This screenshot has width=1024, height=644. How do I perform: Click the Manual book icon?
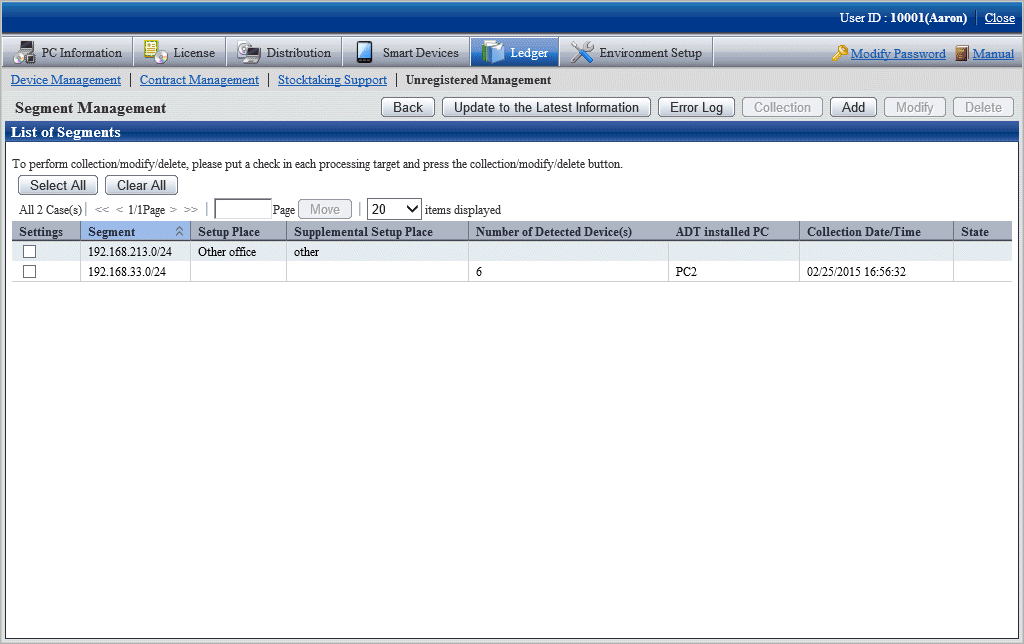(962, 54)
